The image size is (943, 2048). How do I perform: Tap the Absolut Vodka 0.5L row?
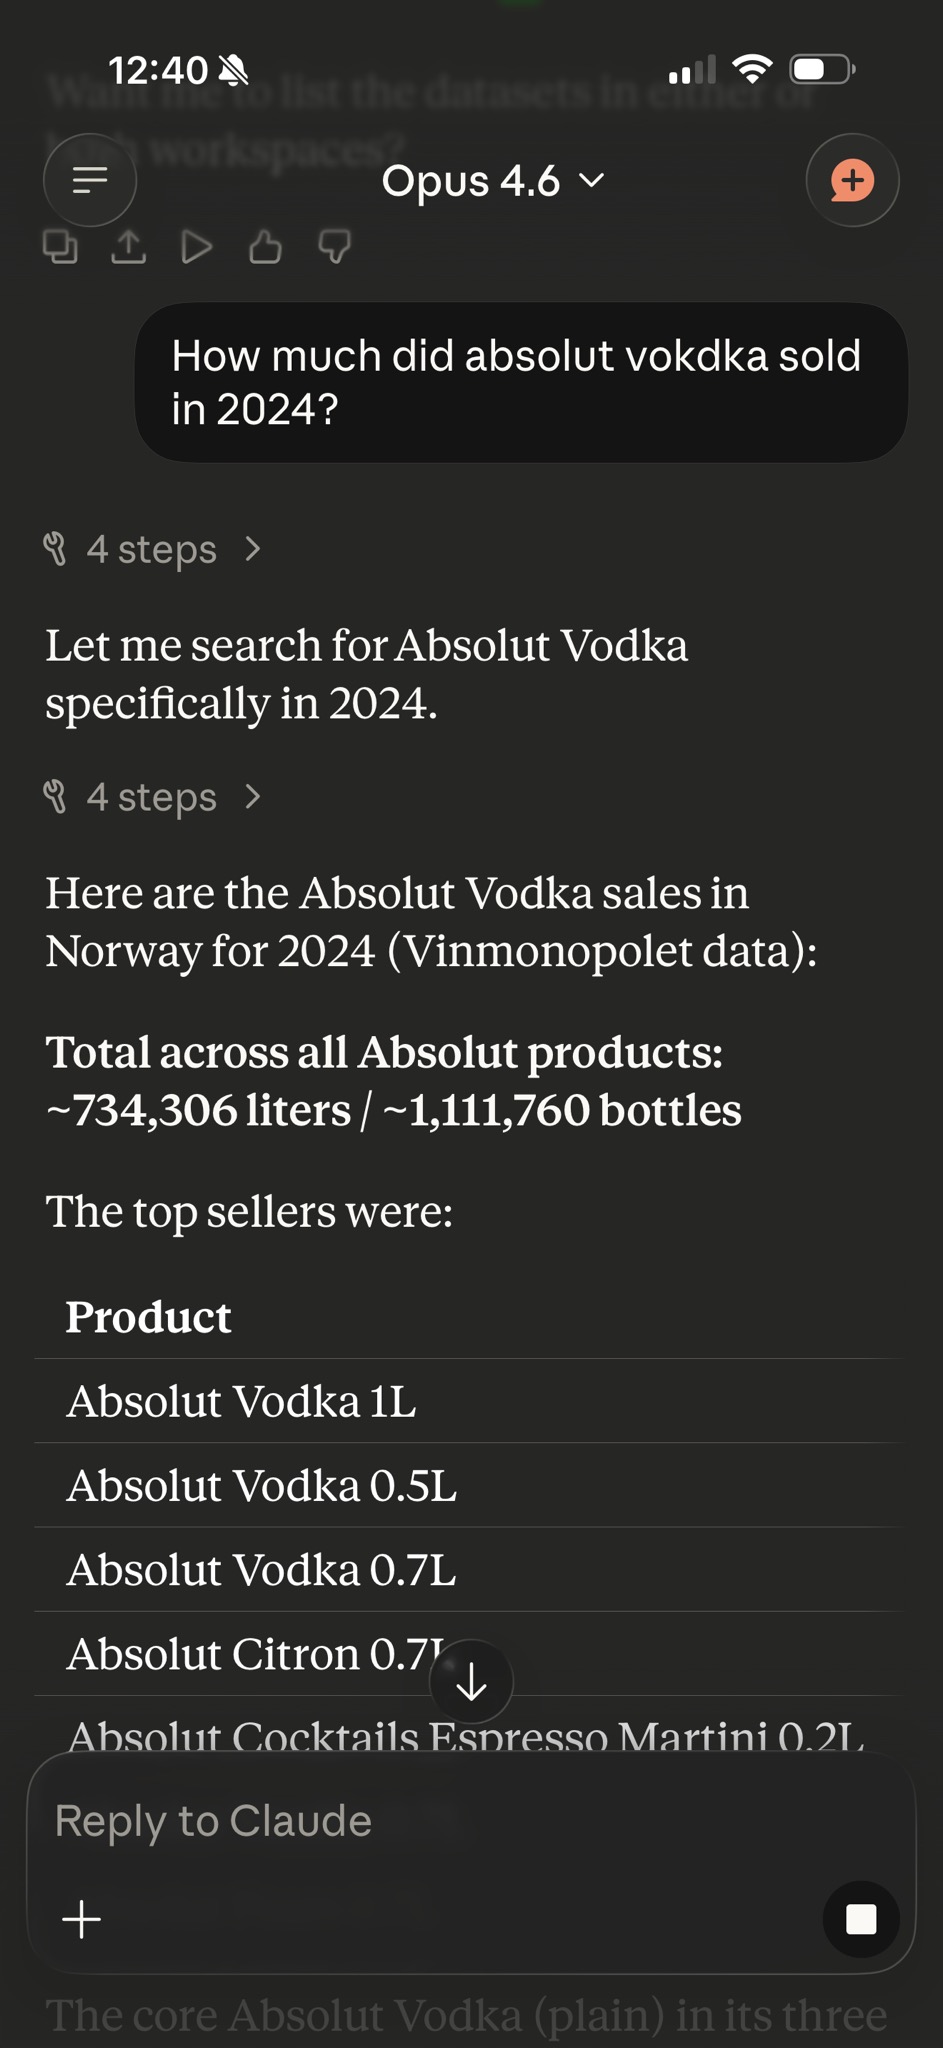(261, 1485)
